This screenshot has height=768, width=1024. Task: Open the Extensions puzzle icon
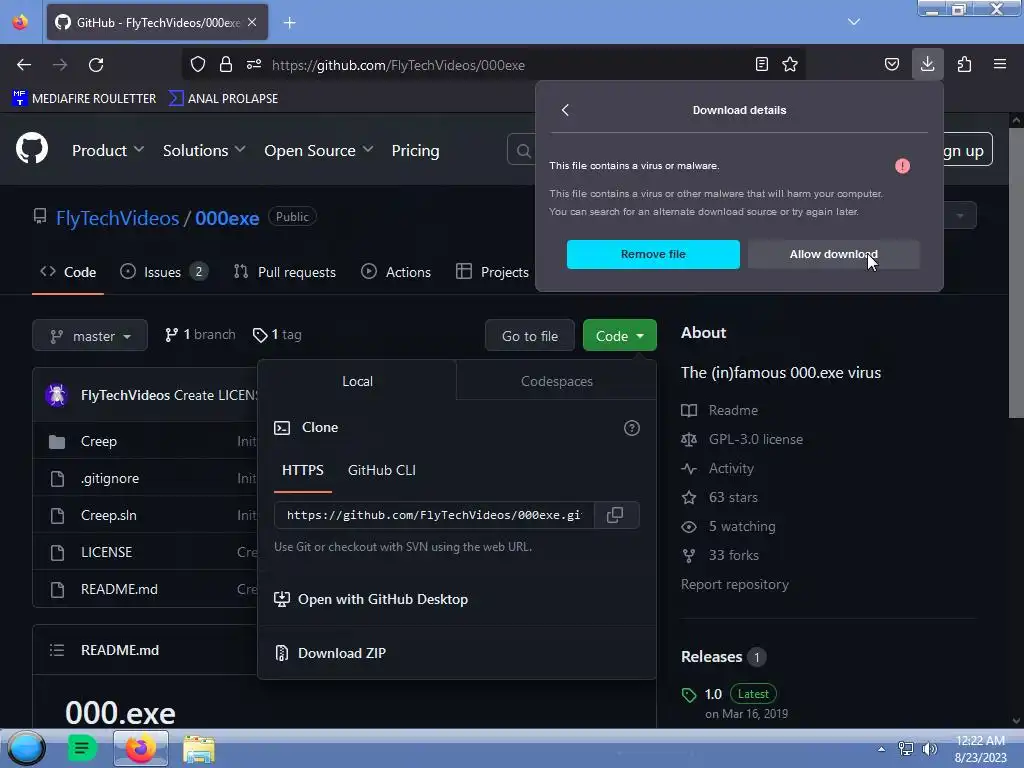click(964, 64)
